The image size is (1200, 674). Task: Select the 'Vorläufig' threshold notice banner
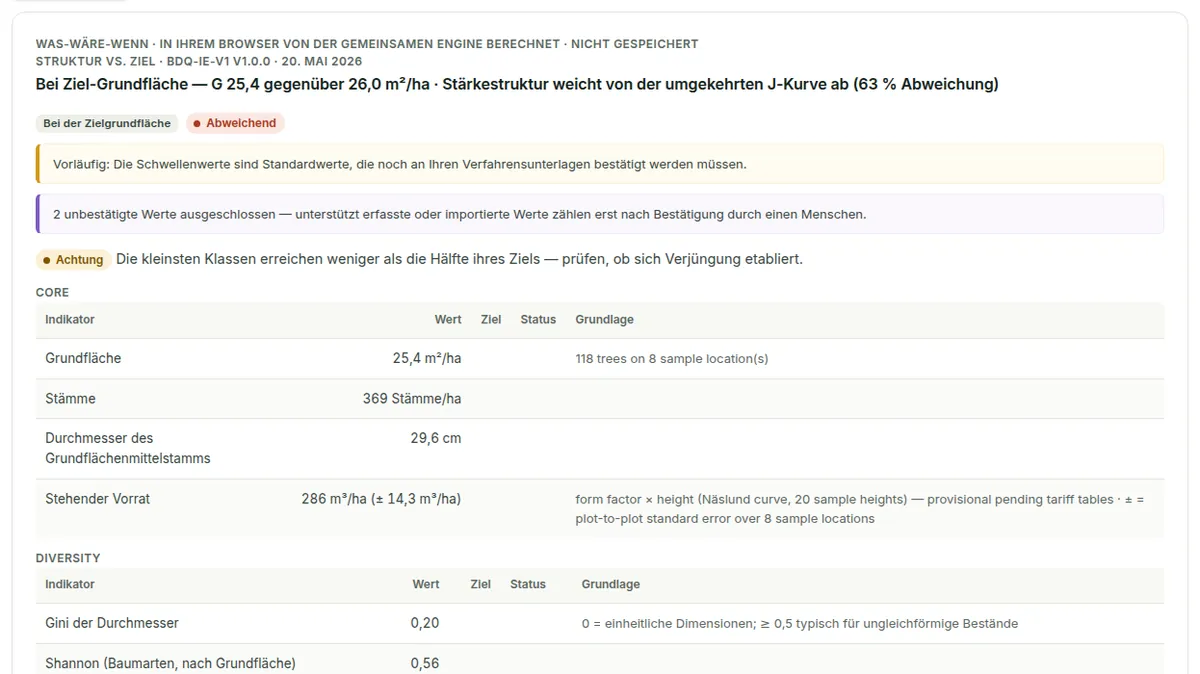(x=600, y=164)
